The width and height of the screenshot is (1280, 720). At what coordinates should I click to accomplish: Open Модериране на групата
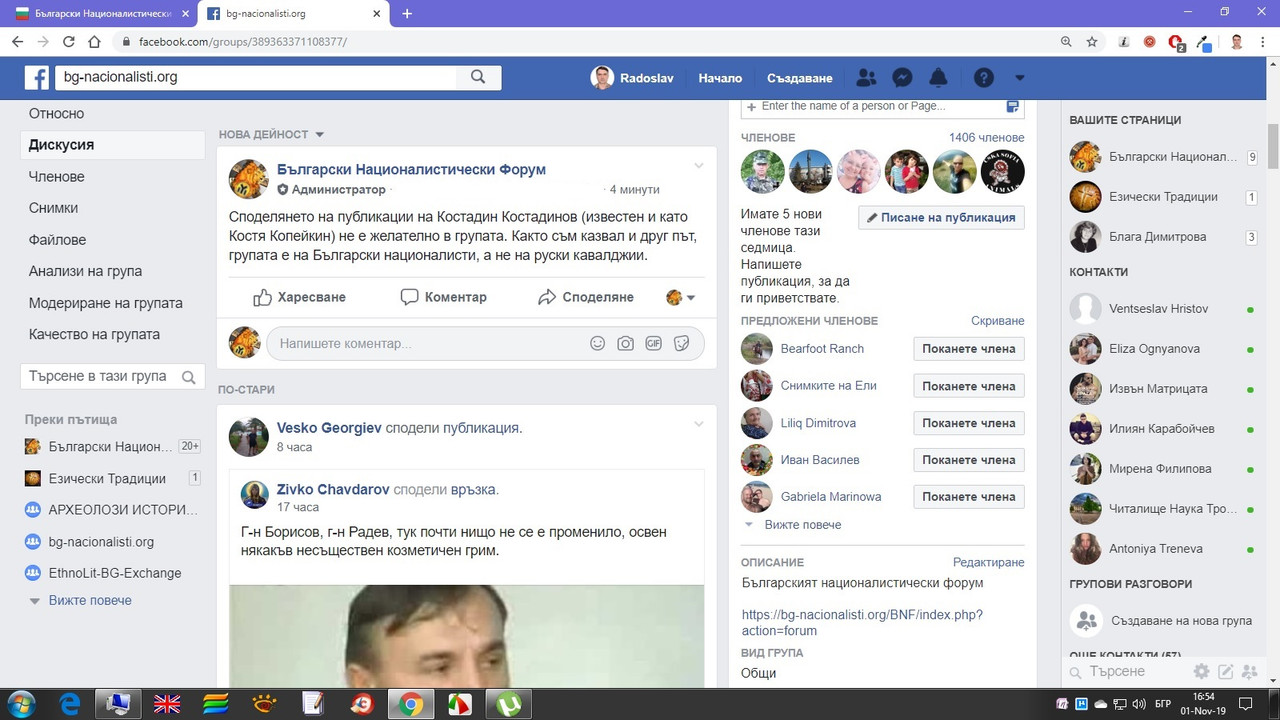pyautogui.click(x=105, y=303)
